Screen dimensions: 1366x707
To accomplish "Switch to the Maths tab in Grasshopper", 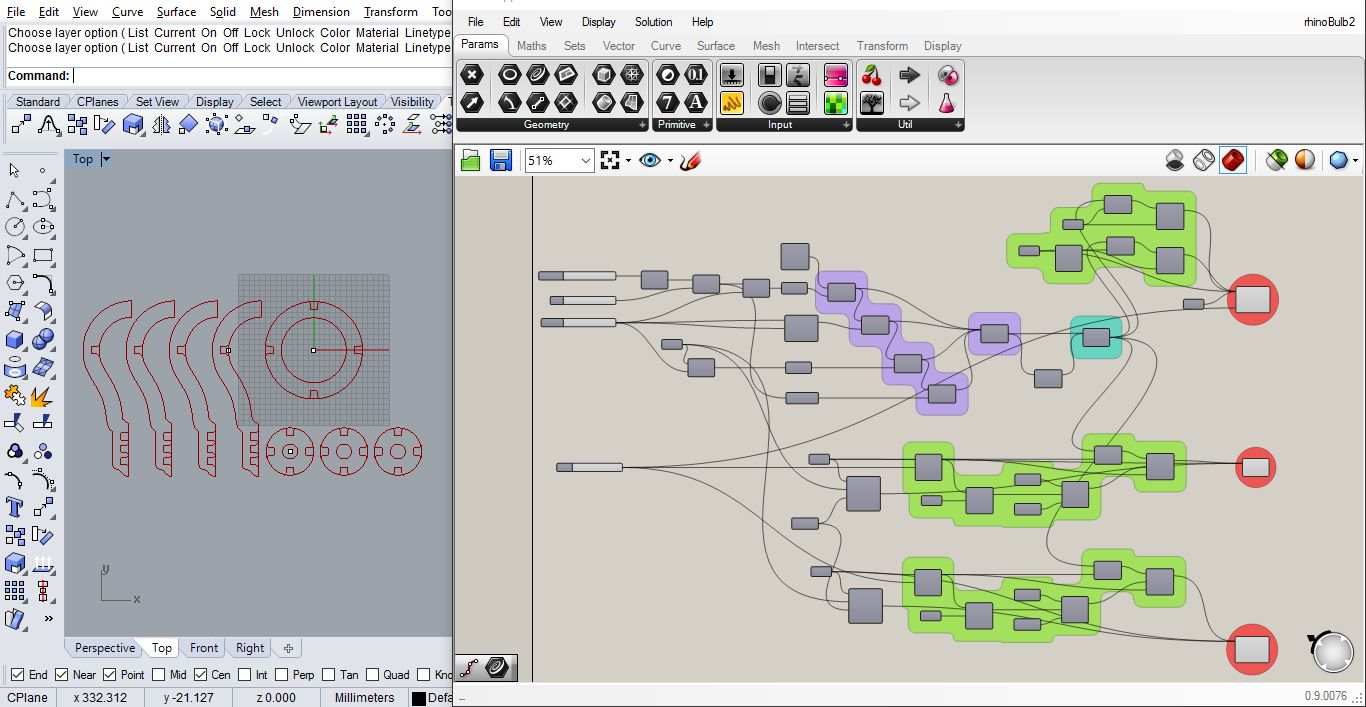I will click(x=531, y=46).
